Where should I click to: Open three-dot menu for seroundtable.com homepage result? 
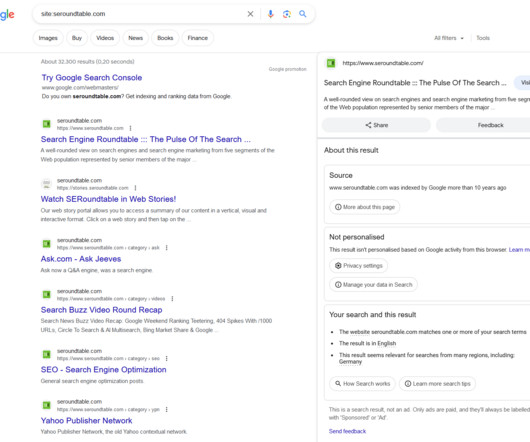pos(130,128)
